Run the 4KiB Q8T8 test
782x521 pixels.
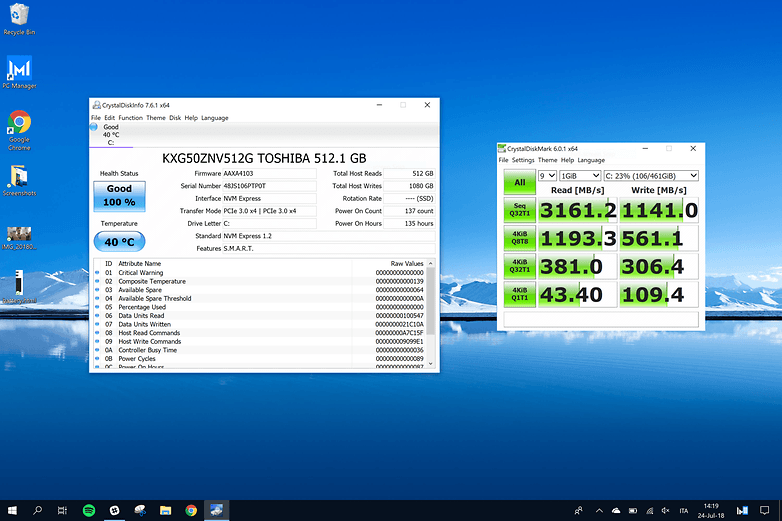(519, 238)
